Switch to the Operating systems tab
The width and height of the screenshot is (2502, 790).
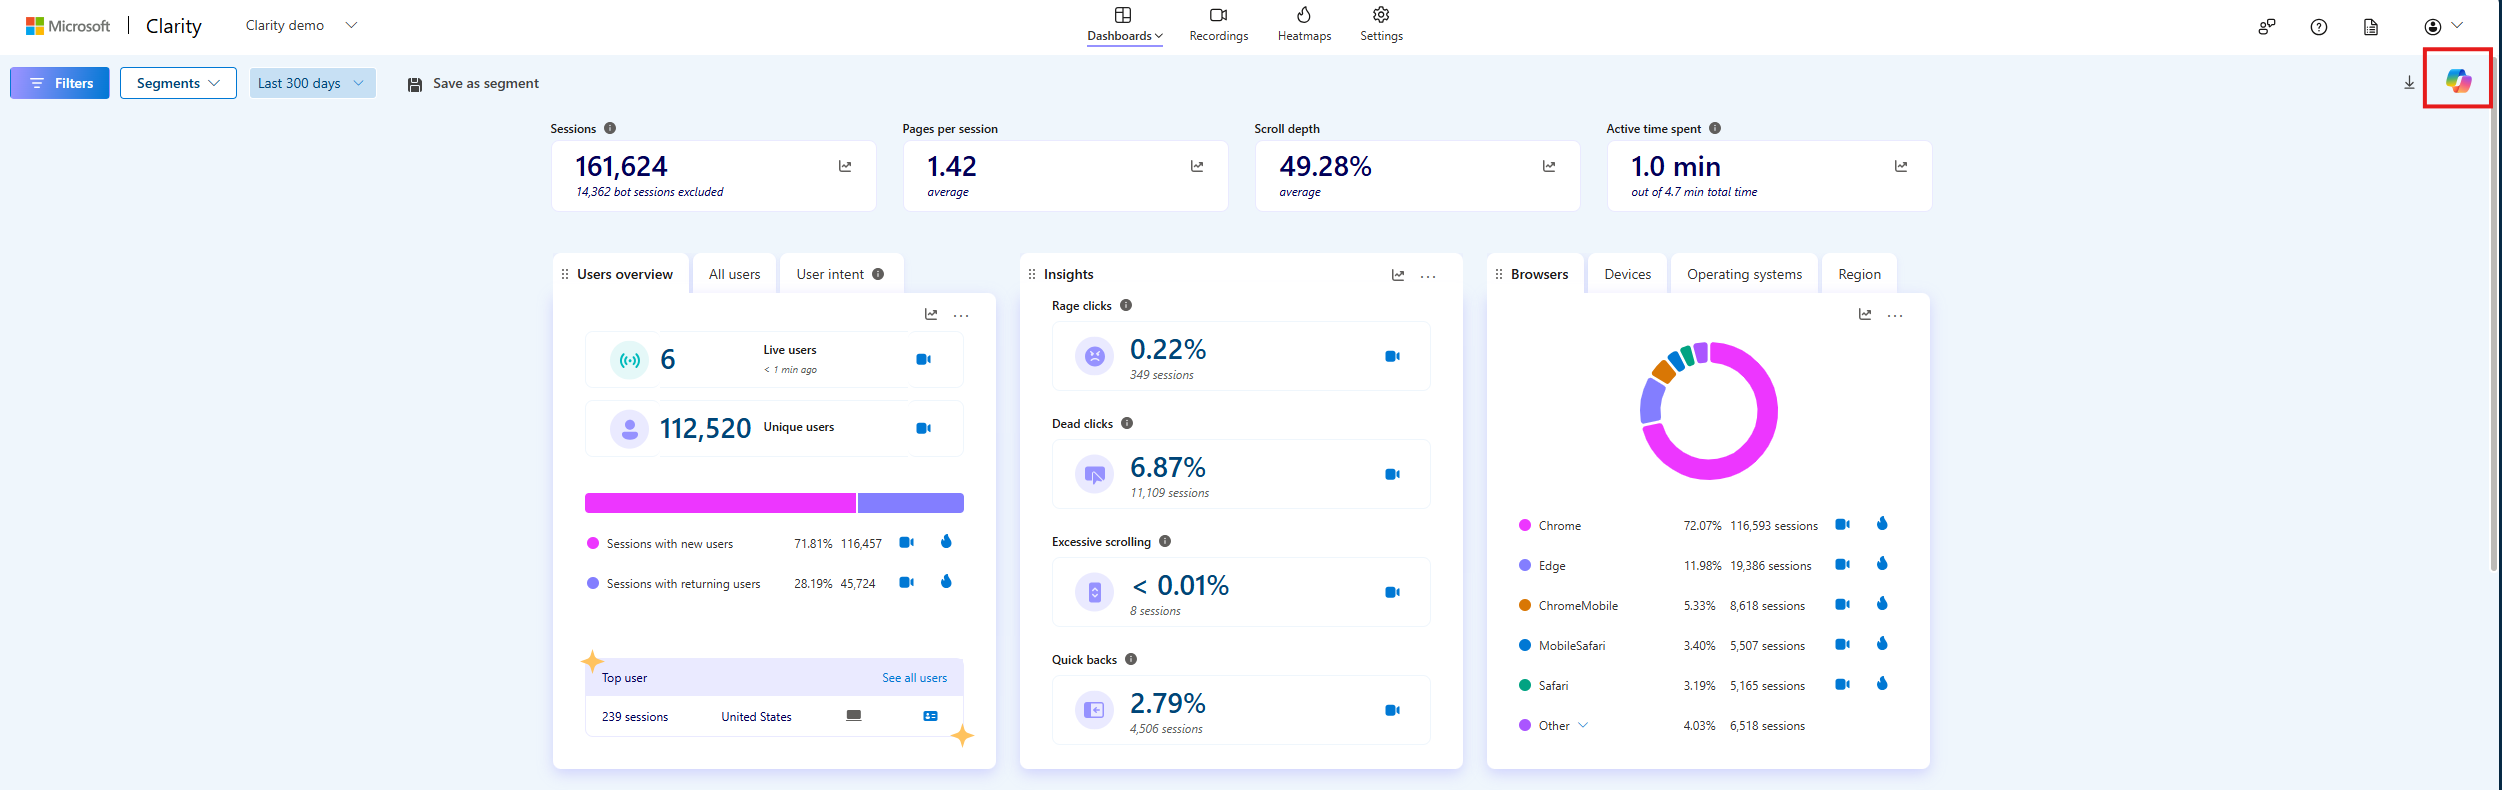coord(1744,274)
